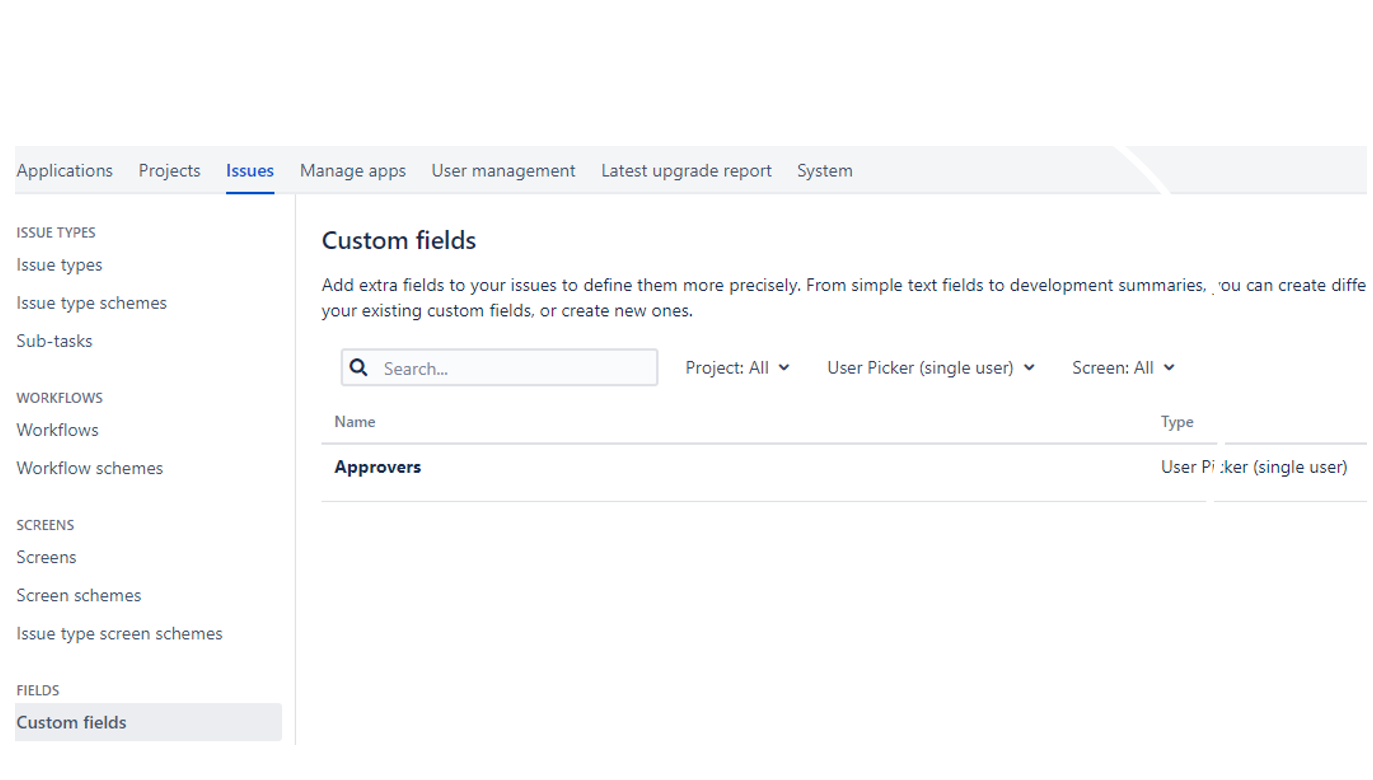Click the magnifying glass search icon

pyautogui.click(x=359, y=368)
